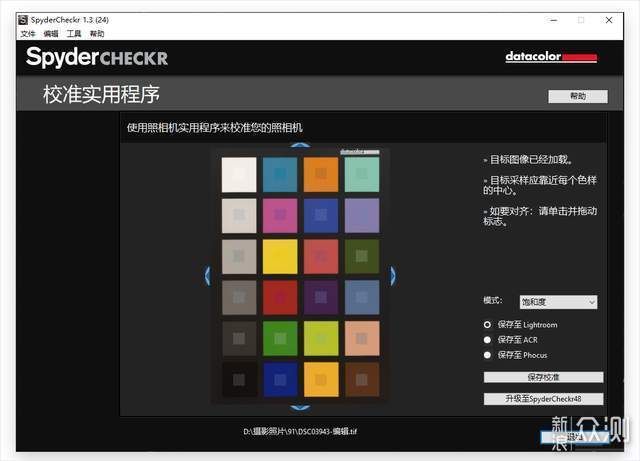The image size is (640, 461).
Task: Click the lime yellow-green patch in the fifth row
Action: pyautogui.click(x=321, y=339)
